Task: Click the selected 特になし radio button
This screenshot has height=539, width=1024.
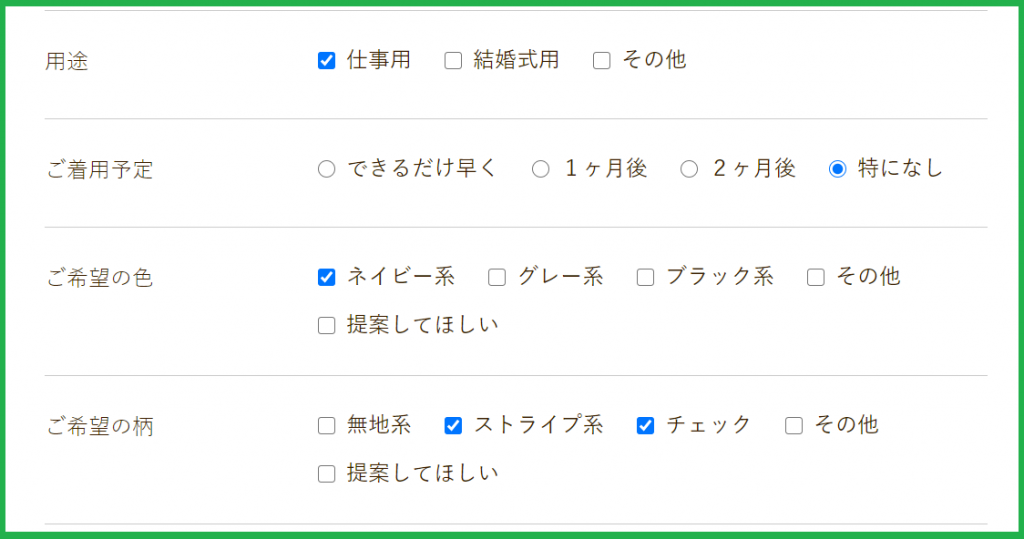Action: click(x=838, y=169)
